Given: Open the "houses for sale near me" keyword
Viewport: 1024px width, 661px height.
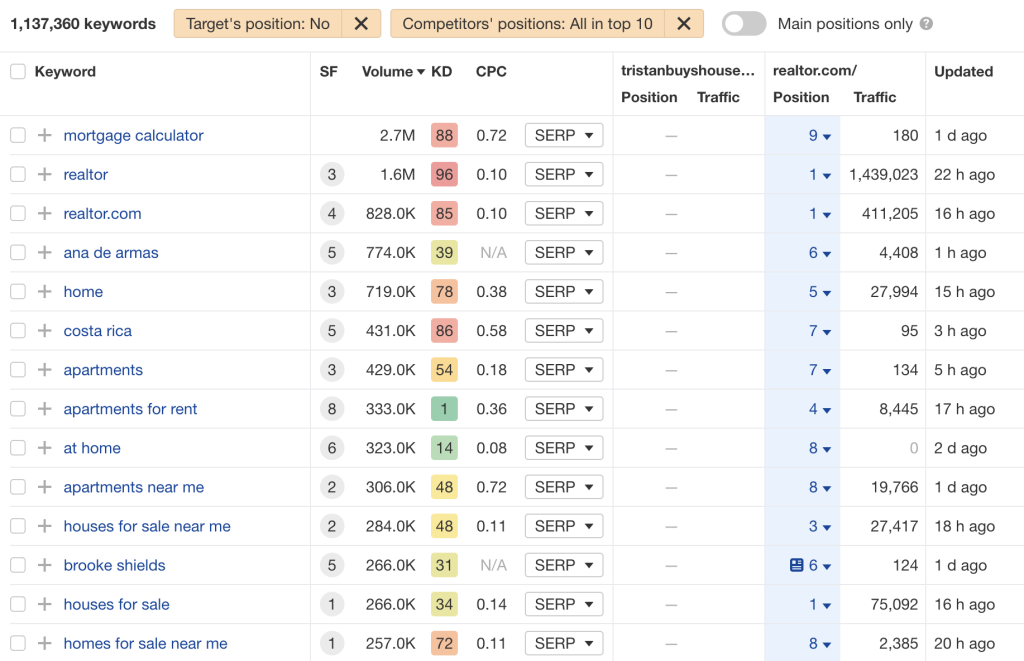Looking at the screenshot, I should (147, 526).
